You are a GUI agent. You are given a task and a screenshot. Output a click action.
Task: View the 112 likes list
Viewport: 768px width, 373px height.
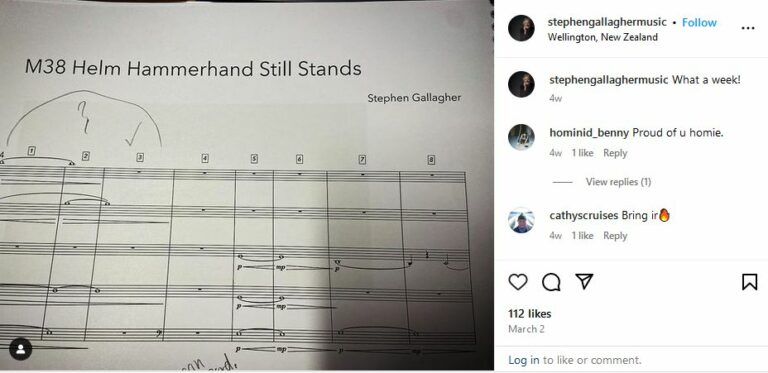click(x=529, y=314)
